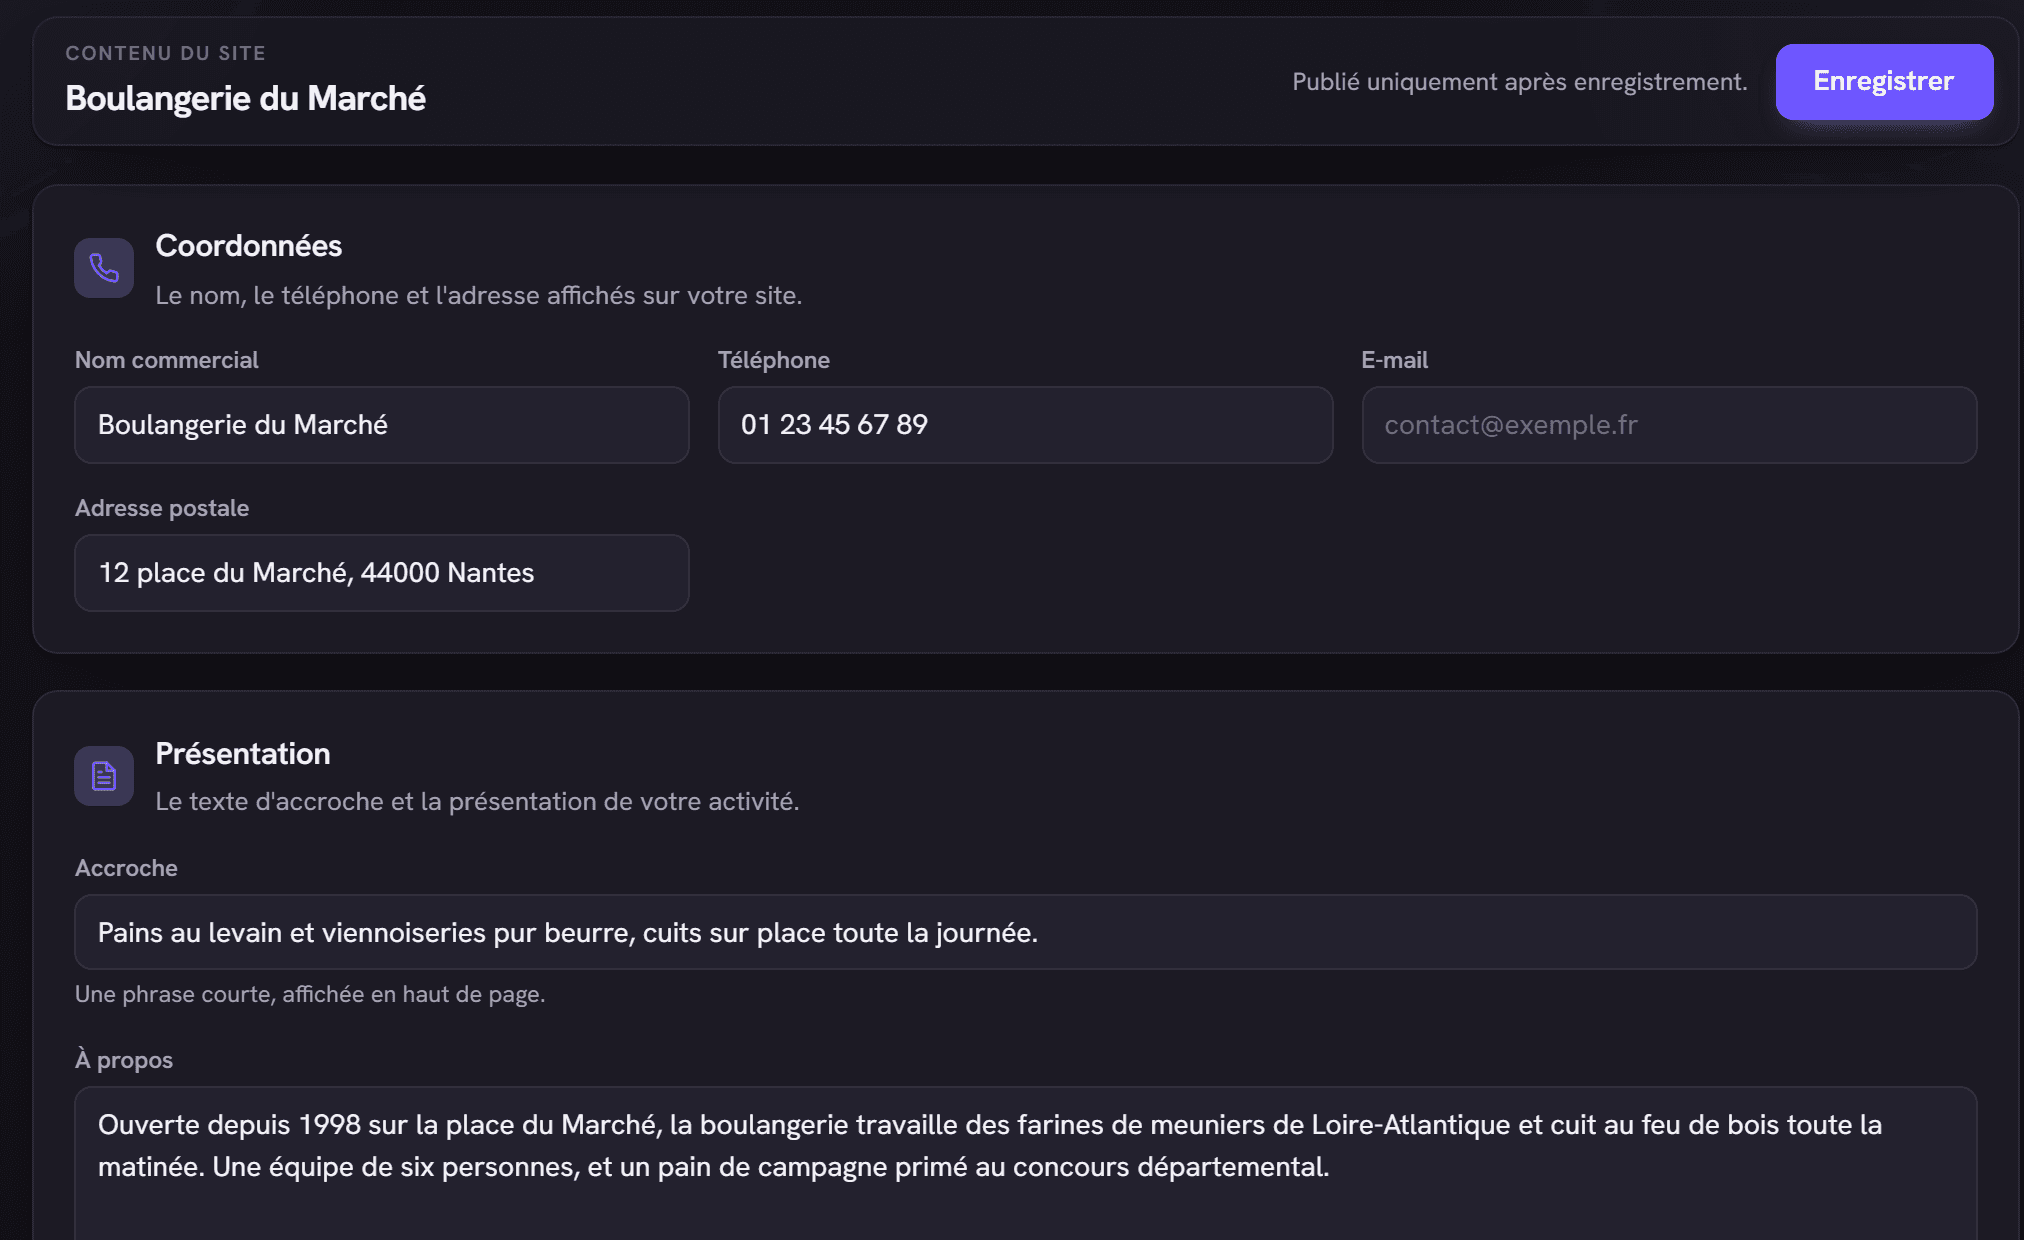Image resolution: width=2024 pixels, height=1240 pixels.
Task: Edit the Accroche tagline field
Action: (1025, 932)
